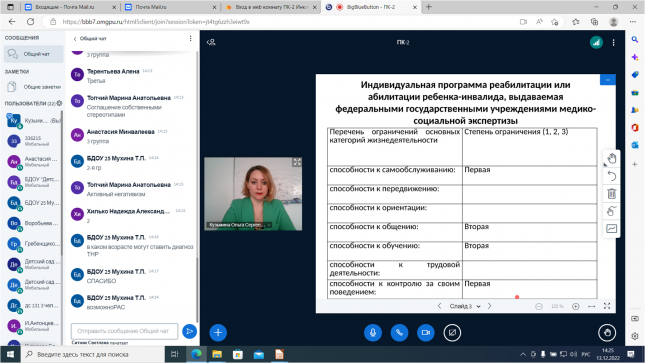Open the Edge sidebar Outlook icon
The width and height of the screenshot is (645, 363).
(x=635, y=145)
